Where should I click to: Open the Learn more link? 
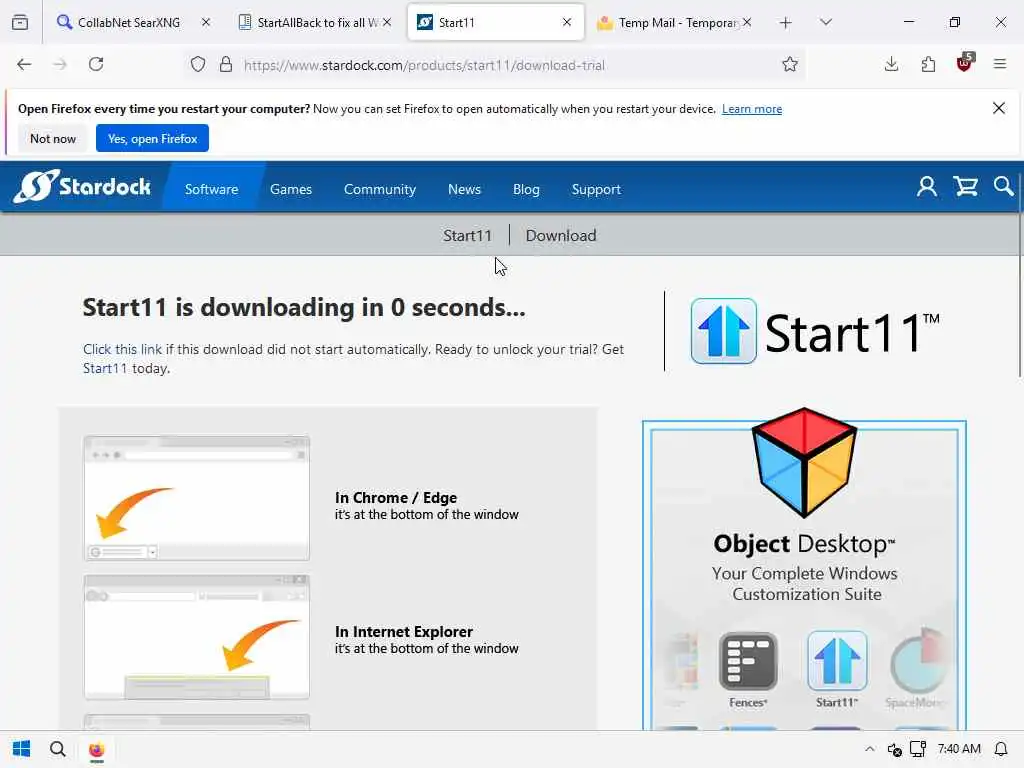click(x=752, y=109)
